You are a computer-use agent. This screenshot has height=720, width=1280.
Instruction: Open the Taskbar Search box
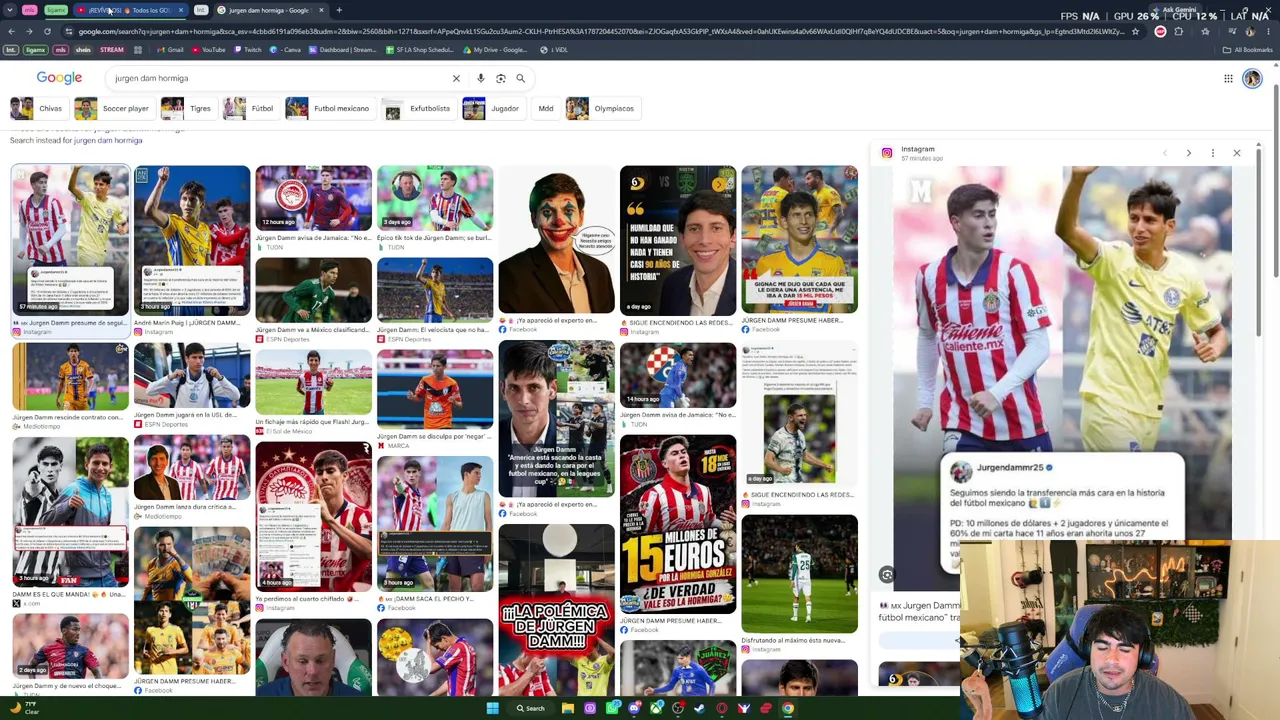point(531,708)
